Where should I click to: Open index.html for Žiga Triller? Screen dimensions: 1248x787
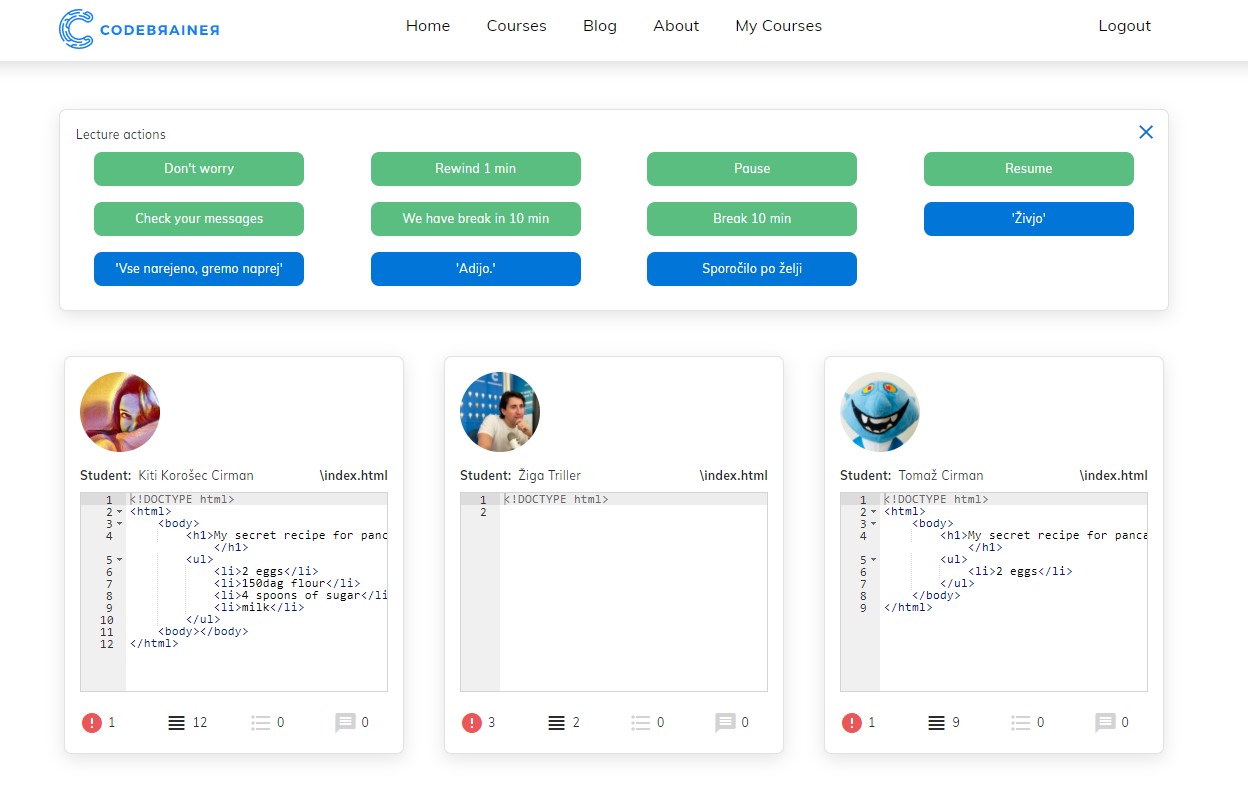(x=735, y=475)
